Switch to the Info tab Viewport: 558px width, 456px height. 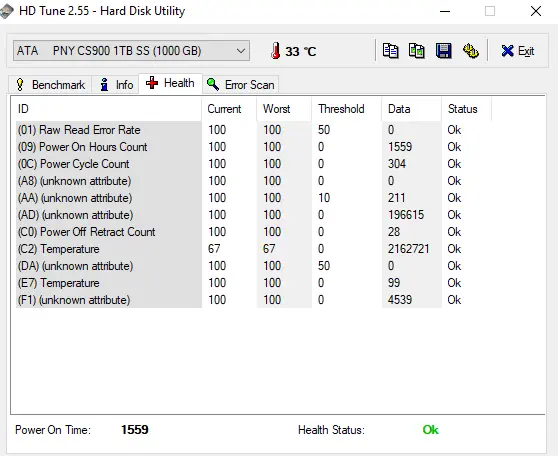(x=116, y=85)
